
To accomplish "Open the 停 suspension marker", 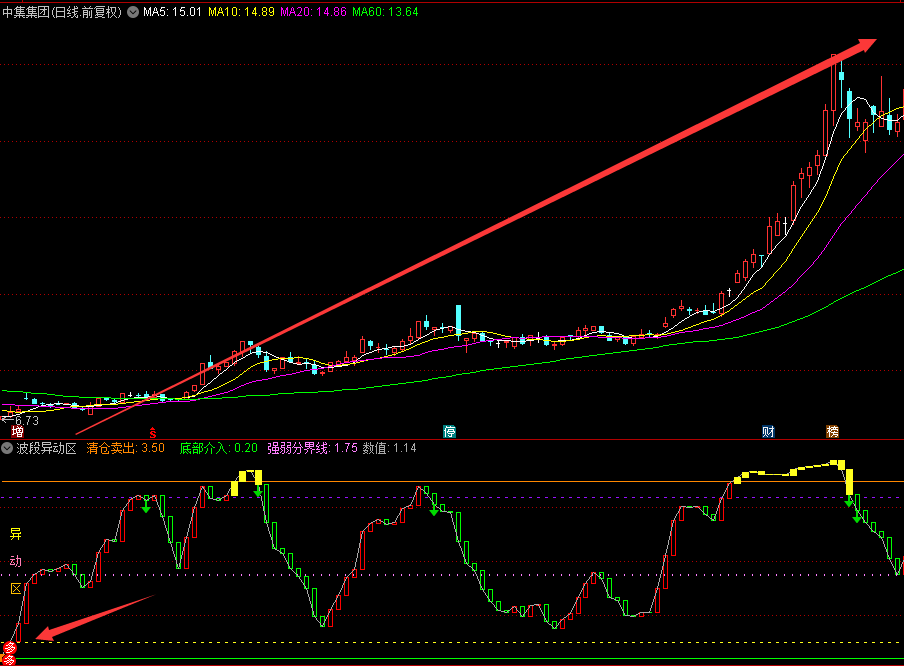I will [449, 431].
